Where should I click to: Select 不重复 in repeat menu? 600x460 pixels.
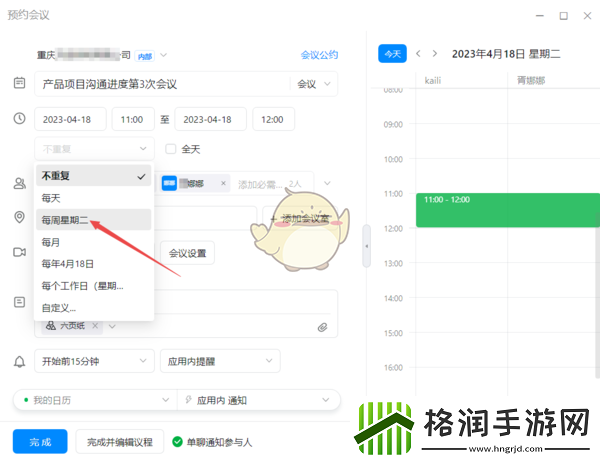pos(94,176)
